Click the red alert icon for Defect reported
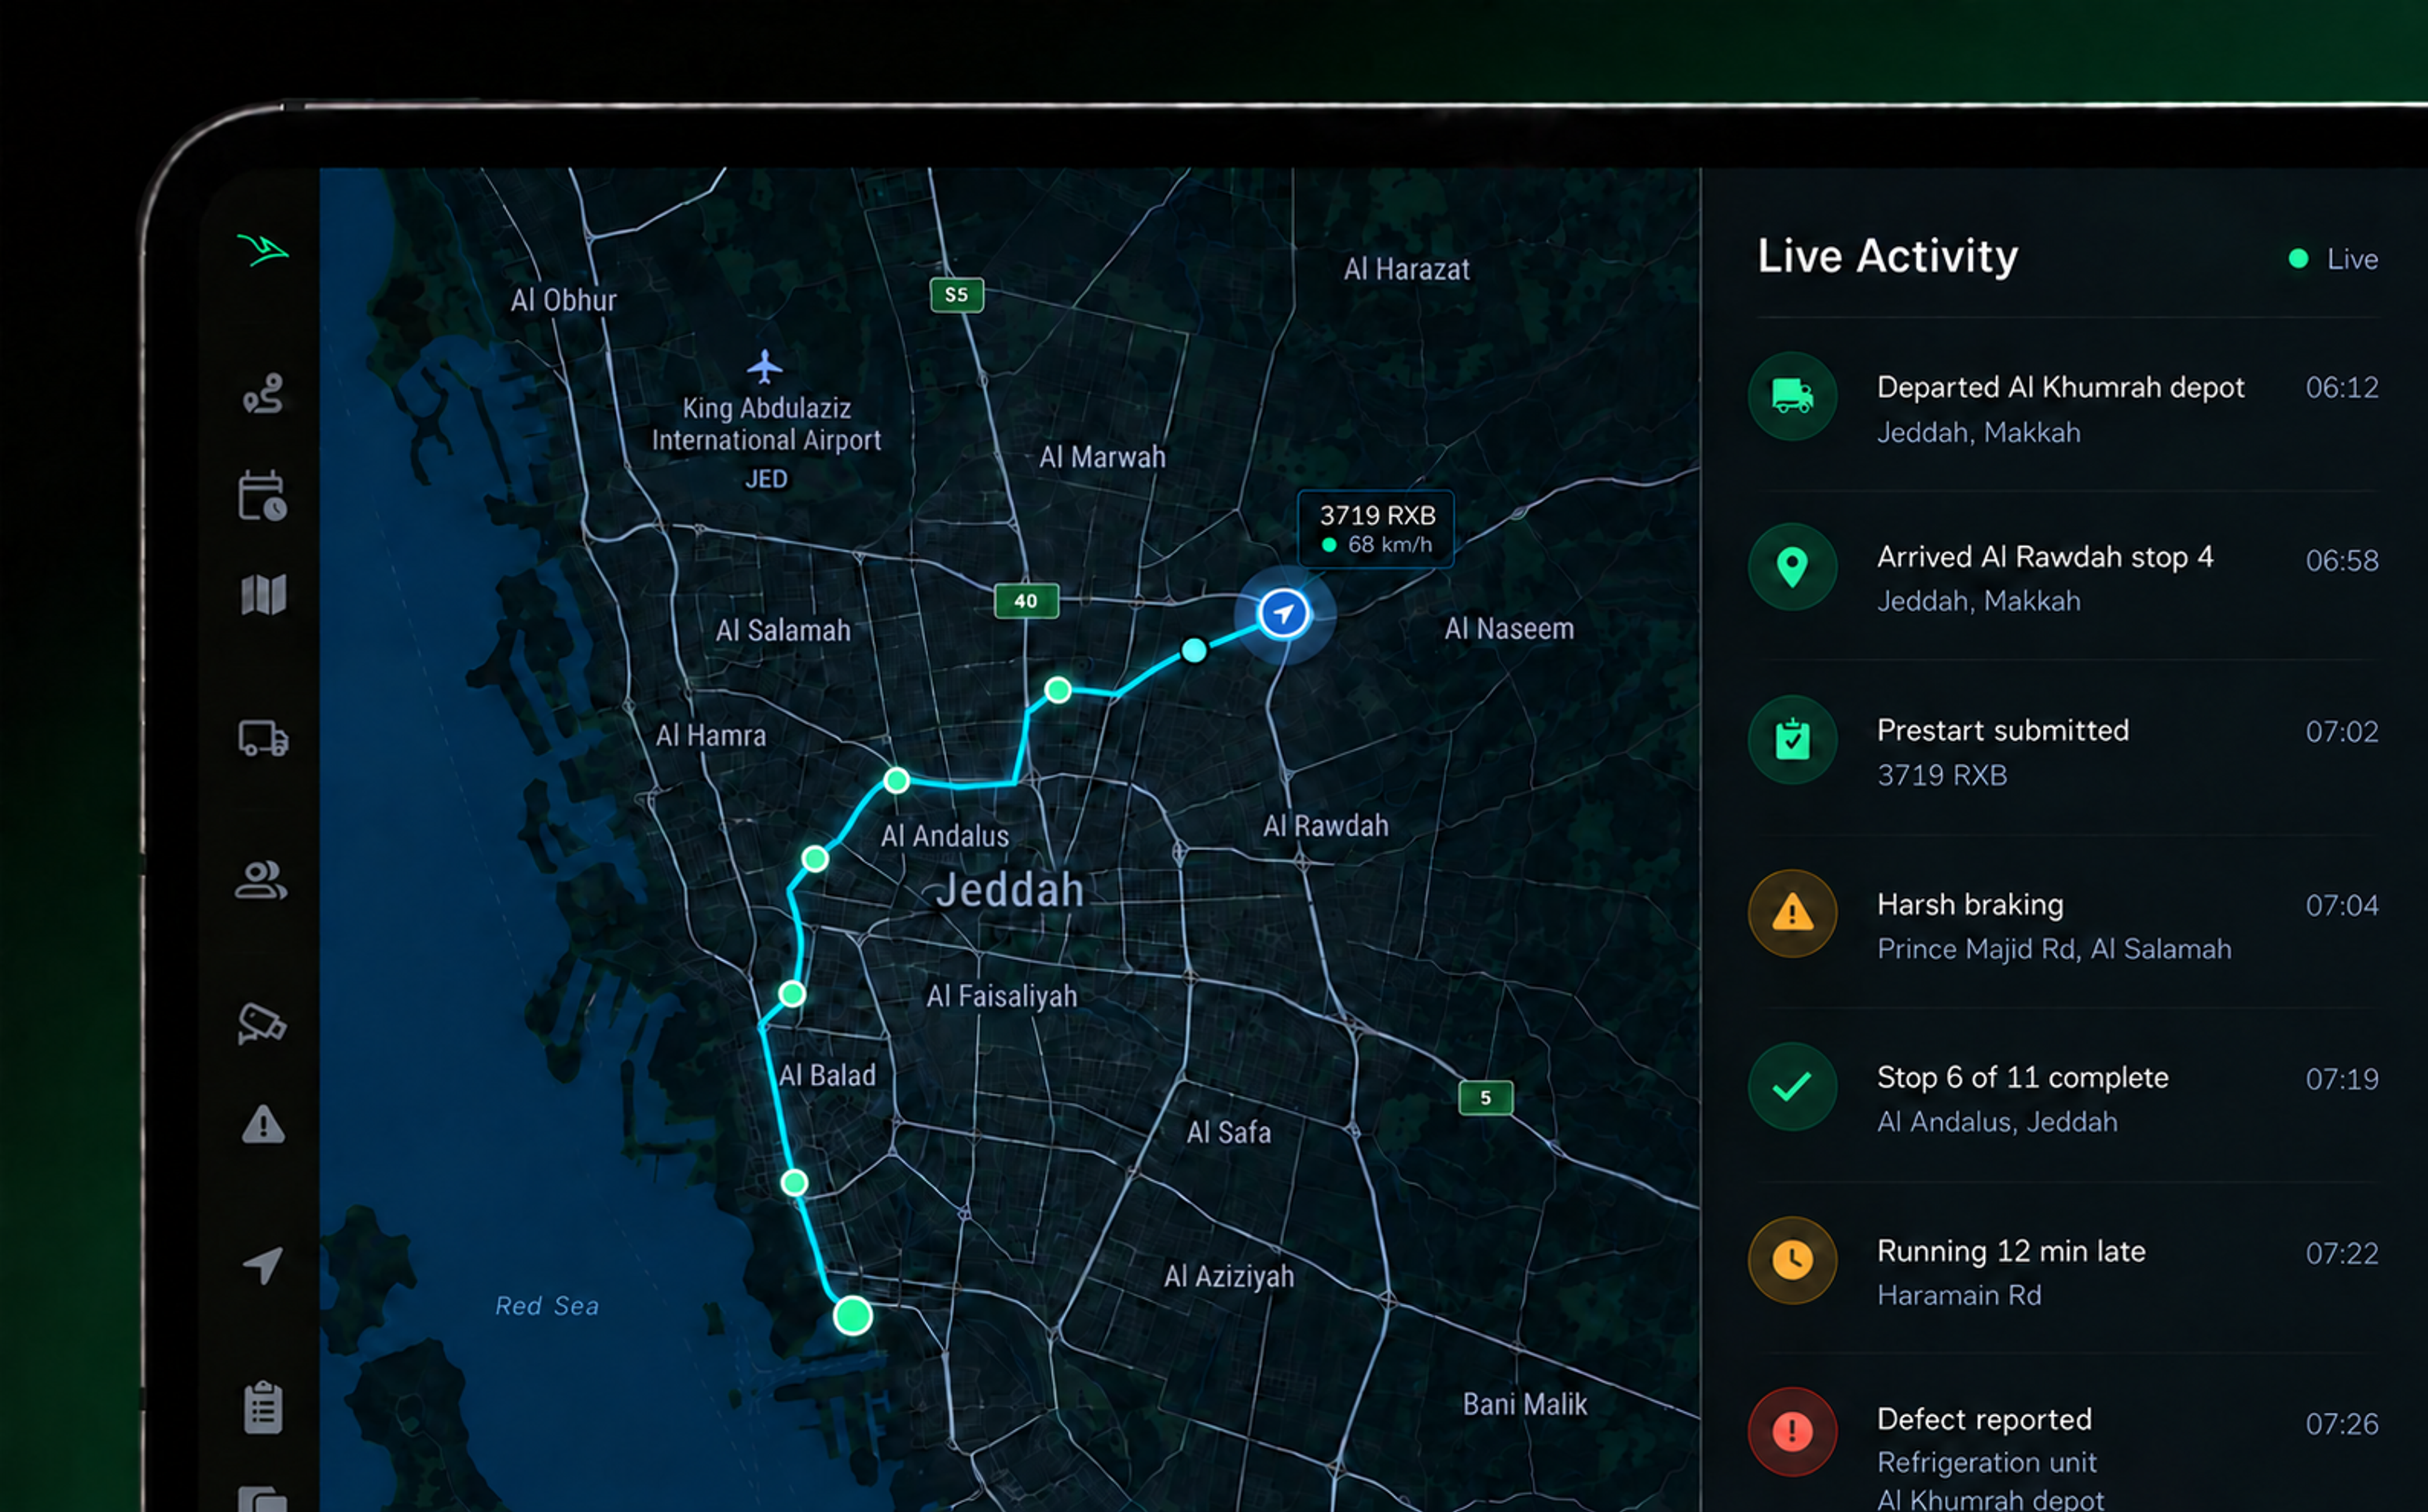 pyautogui.click(x=1792, y=1432)
